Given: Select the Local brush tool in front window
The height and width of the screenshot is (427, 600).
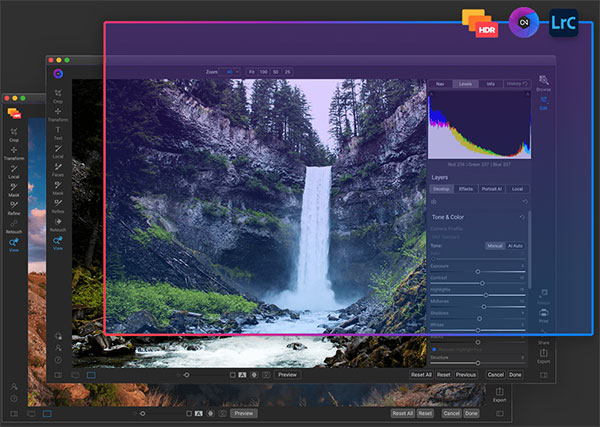Looking at the screenshot, I should click(x=58, y=151).
